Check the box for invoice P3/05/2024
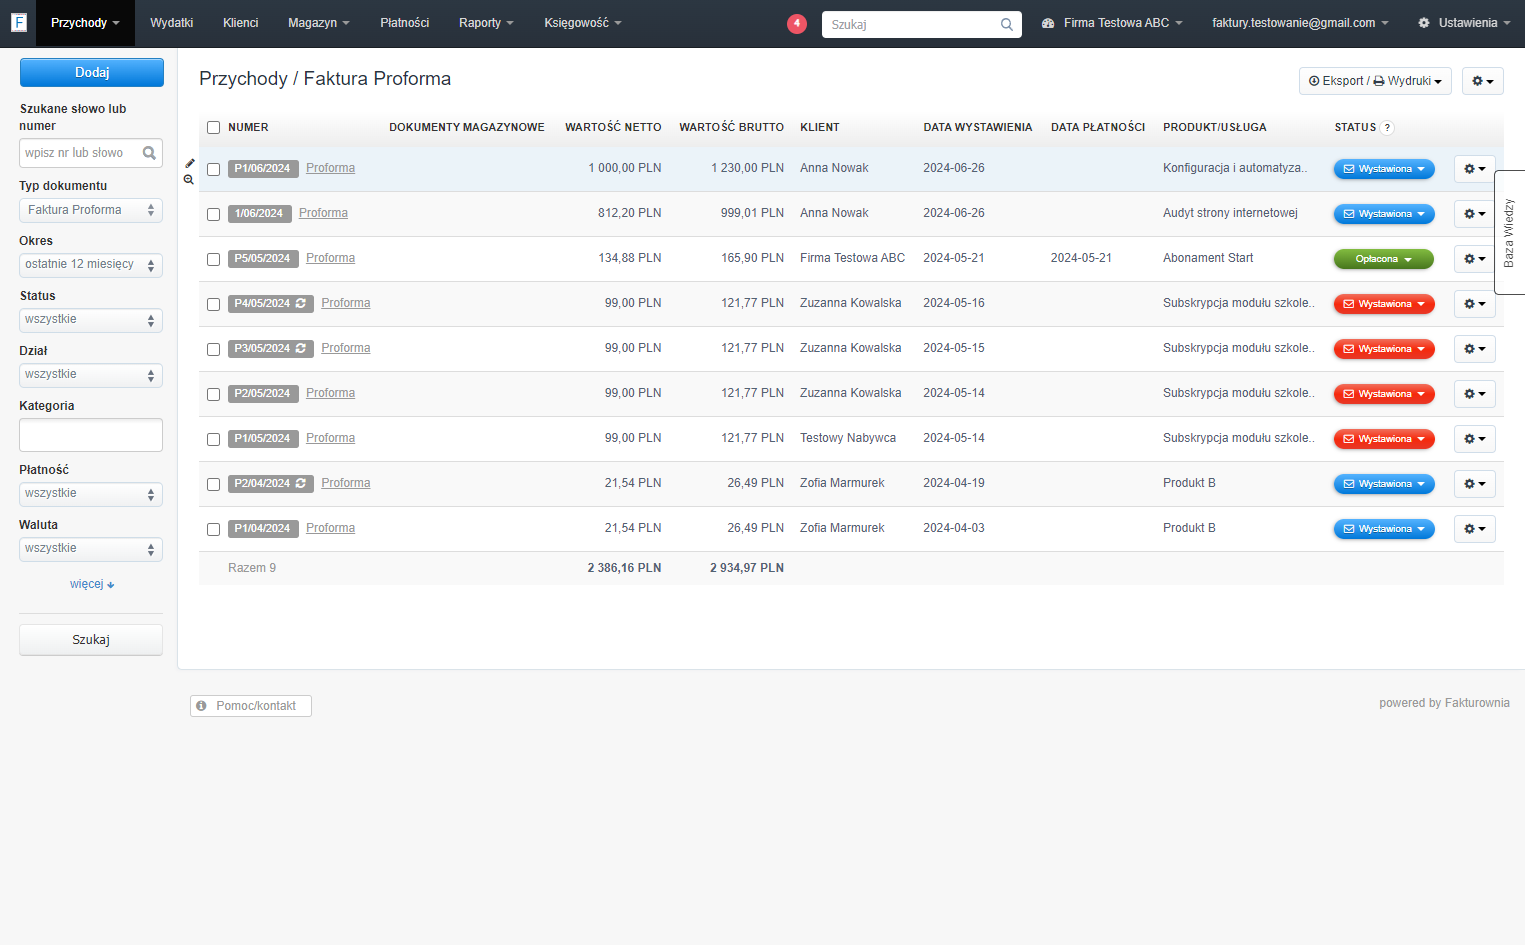The width and height of the screenshot is (1525, 945). tap(213, 349)
